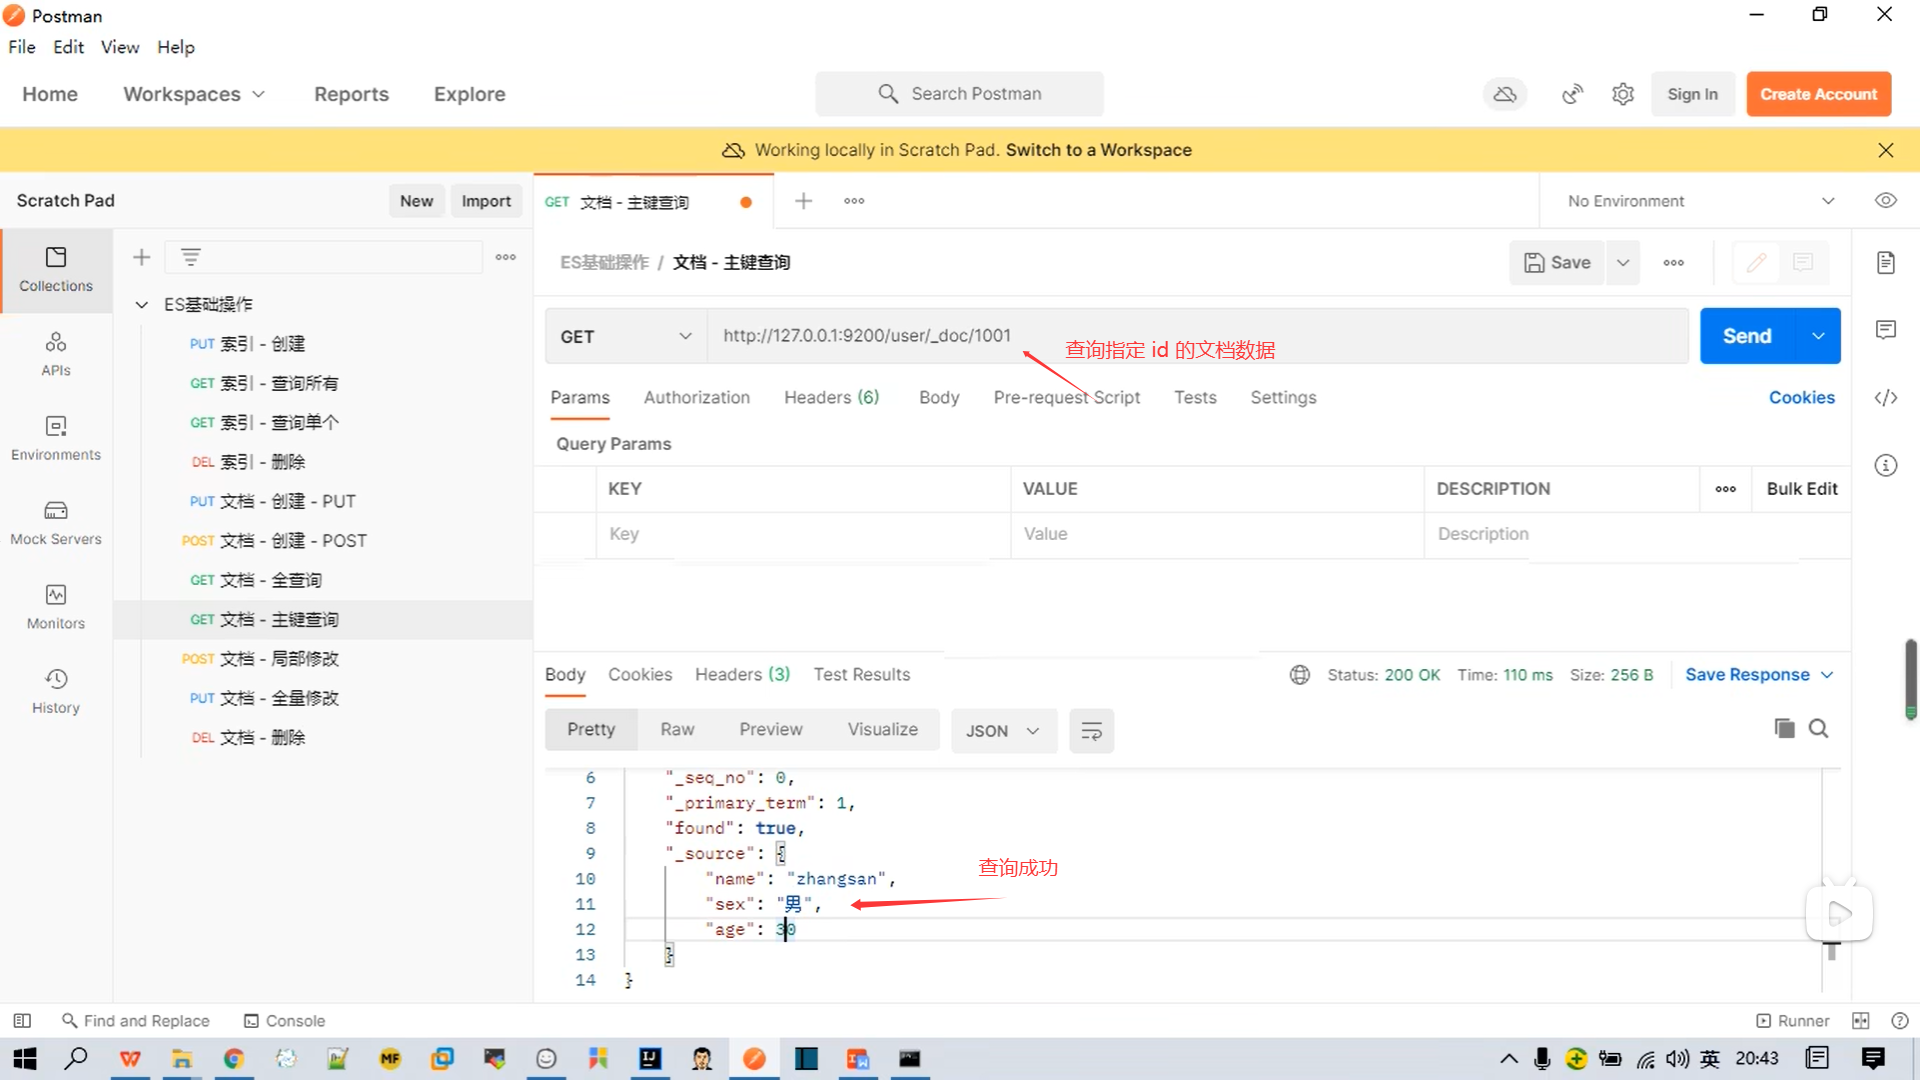
Task: Click the Cookies link
Action: (1801, 397)
